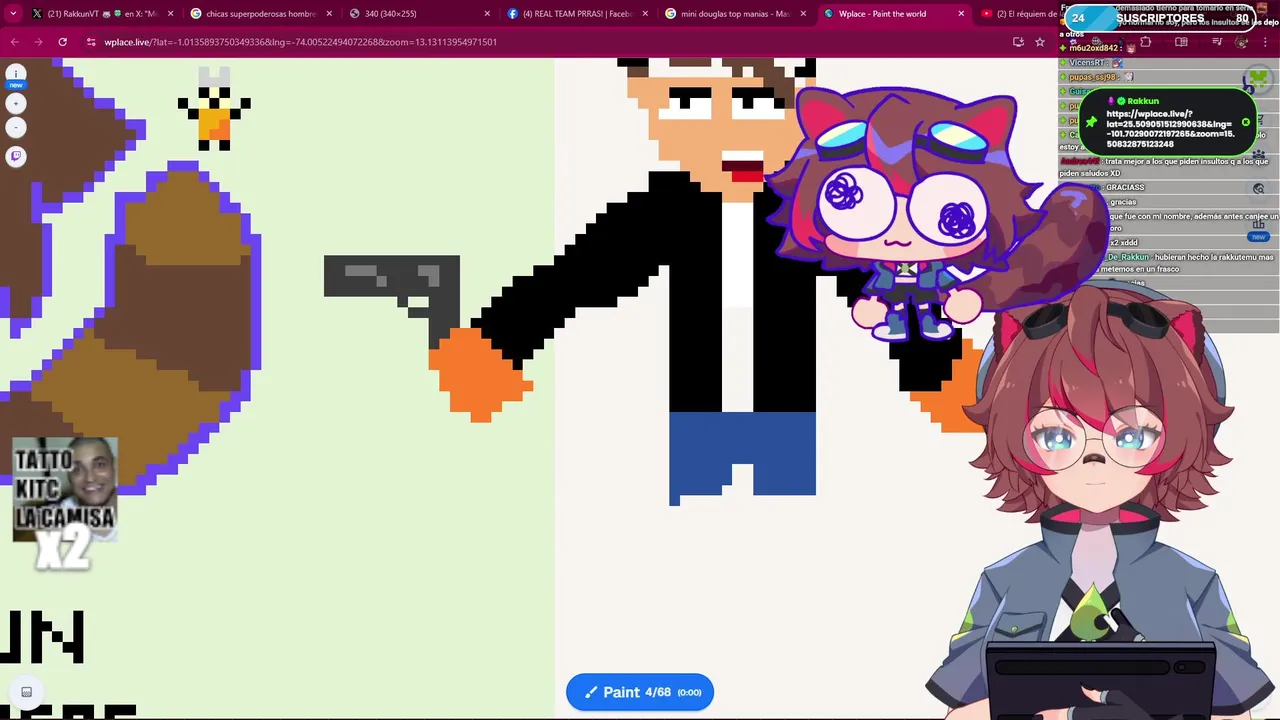This screenshot has width=1280, height=720.
Task: Open browser extensions puzzle icon
Action: pos(1146,42)
